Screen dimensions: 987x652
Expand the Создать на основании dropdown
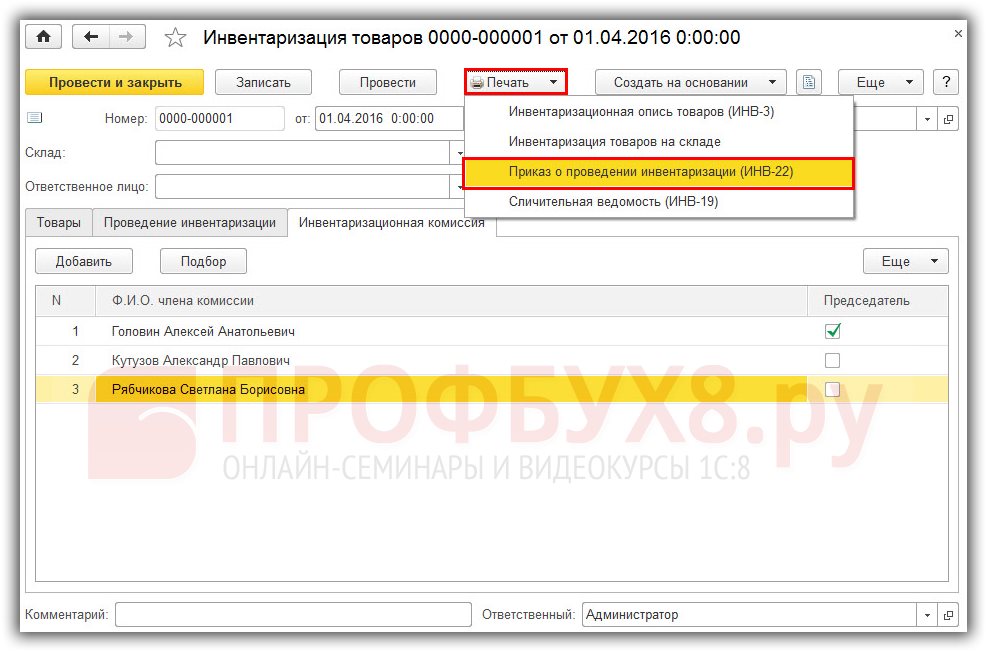(691, 82)
